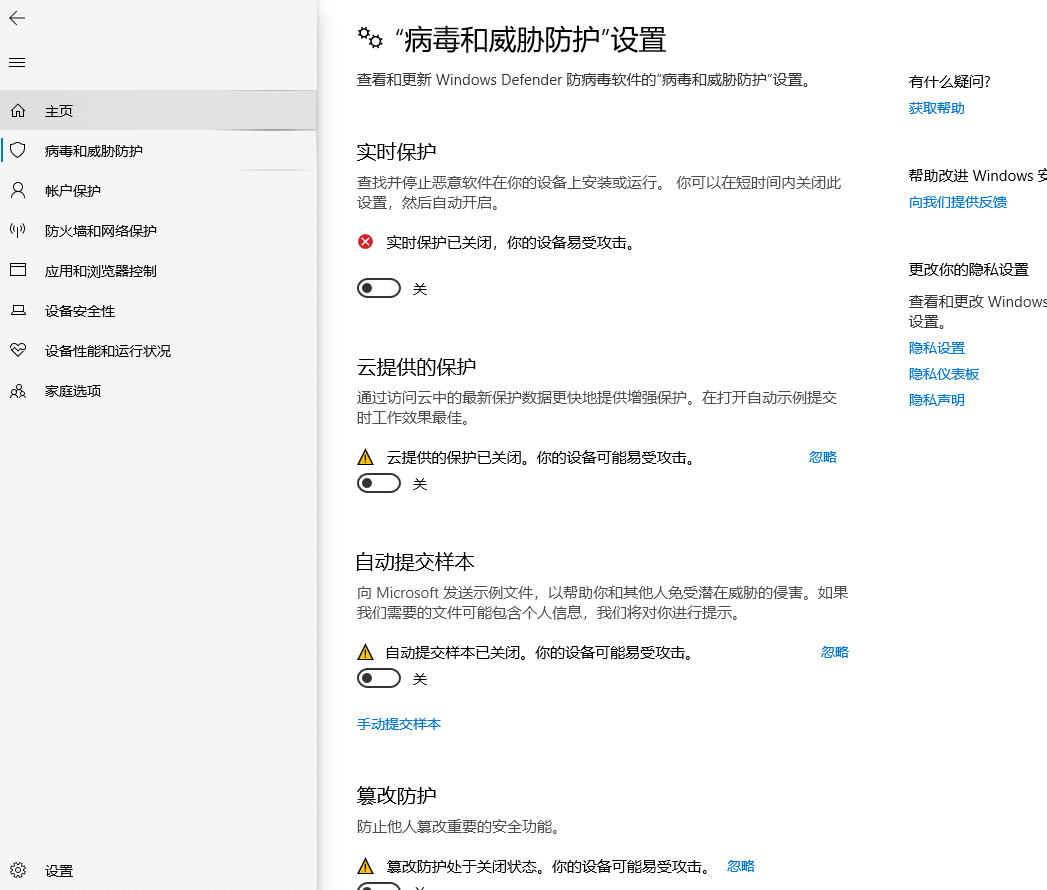Image resolution: width=1047 pixels, height=890 pixels.
Task: Collapse the sidebar with the hamburger button
Action: [x=16, y=62]
